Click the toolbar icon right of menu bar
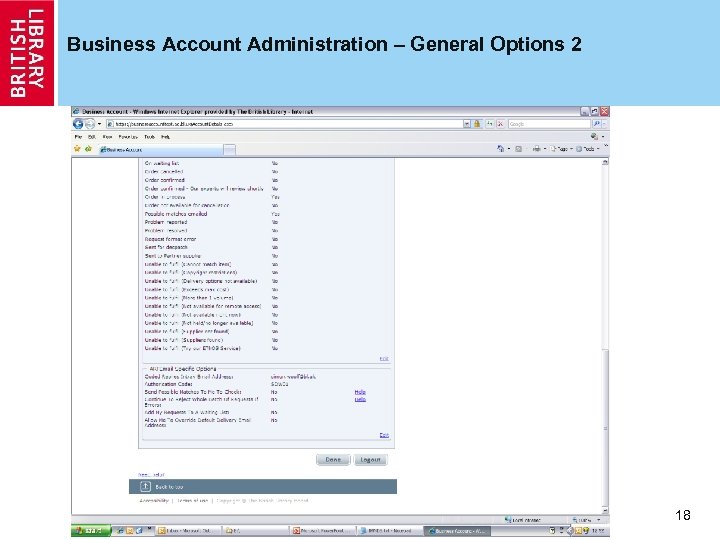Image resolution: width=720 pixels, height=540 pixels. 594,136
